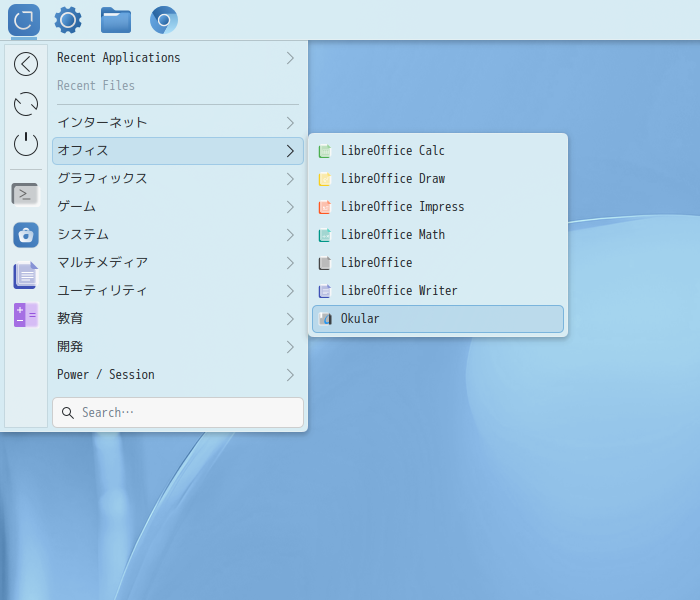This screenshot has width=700, height=600.
Task: Click the LibreOffice Writer blue icon
Action: point(325,291)
